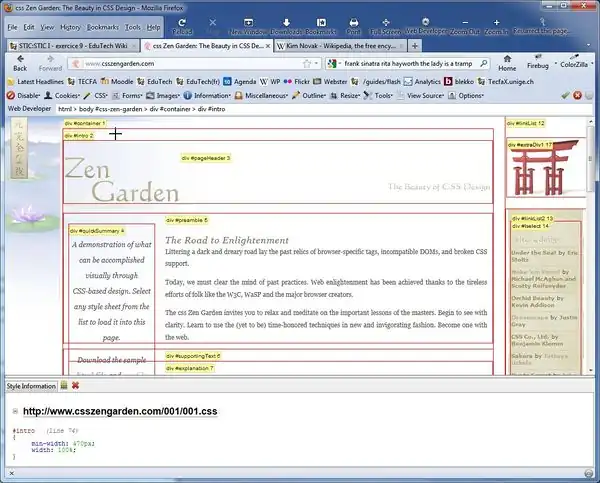Click the Reload toolbar icon

[x=182, y=22]
